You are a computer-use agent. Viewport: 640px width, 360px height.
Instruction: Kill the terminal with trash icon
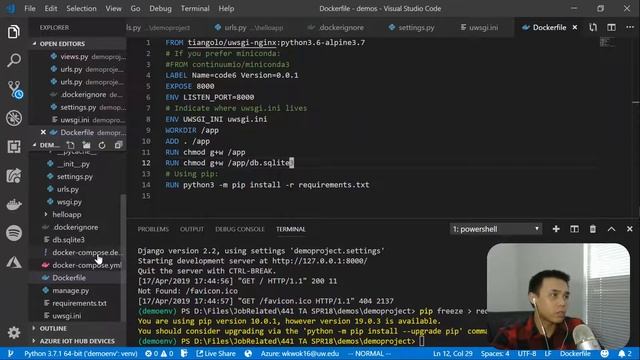click(x=593, y=229)
